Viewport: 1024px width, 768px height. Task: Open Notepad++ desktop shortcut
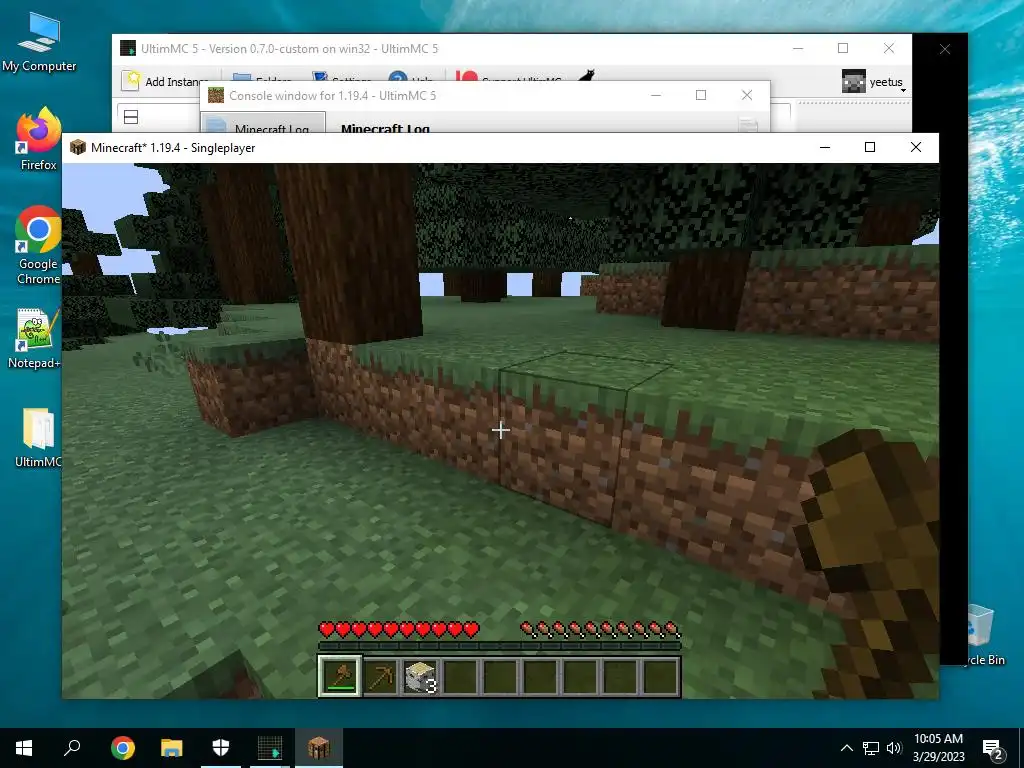coord(37,338)
